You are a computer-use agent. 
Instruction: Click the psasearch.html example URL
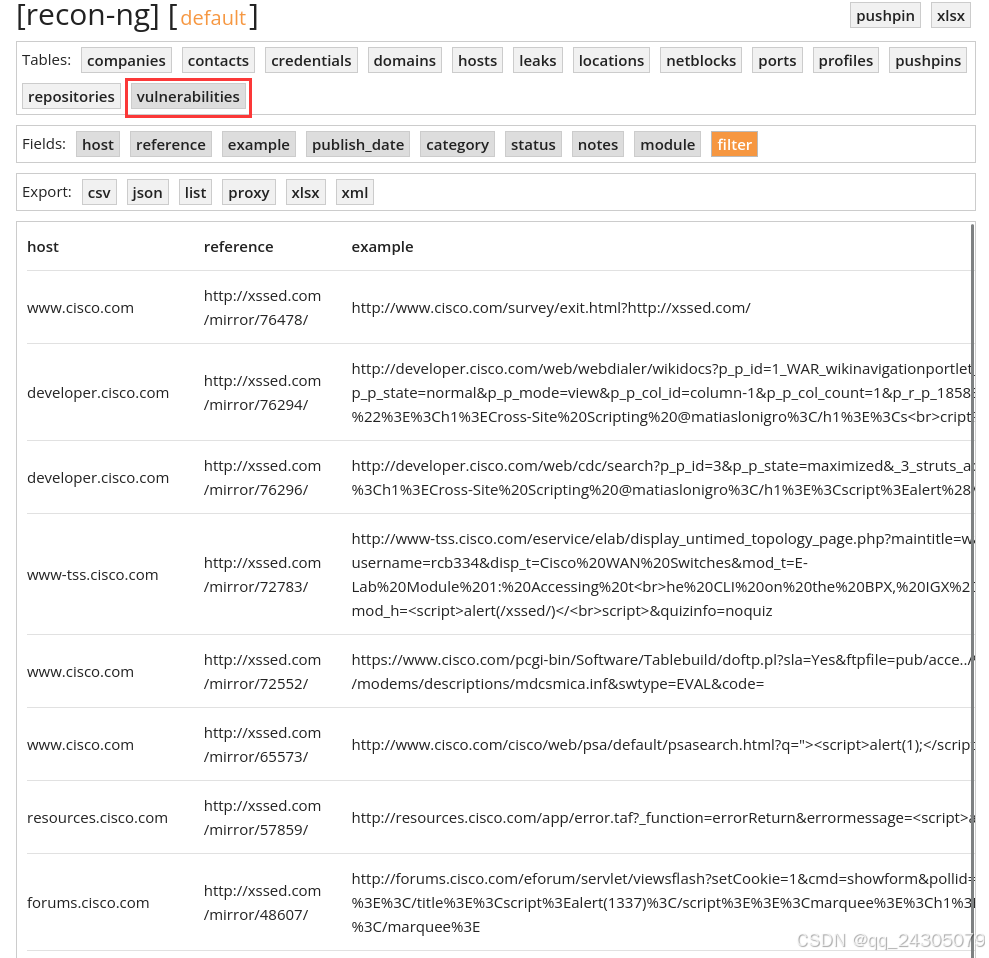pyautogui.click(x=662, y=745)
